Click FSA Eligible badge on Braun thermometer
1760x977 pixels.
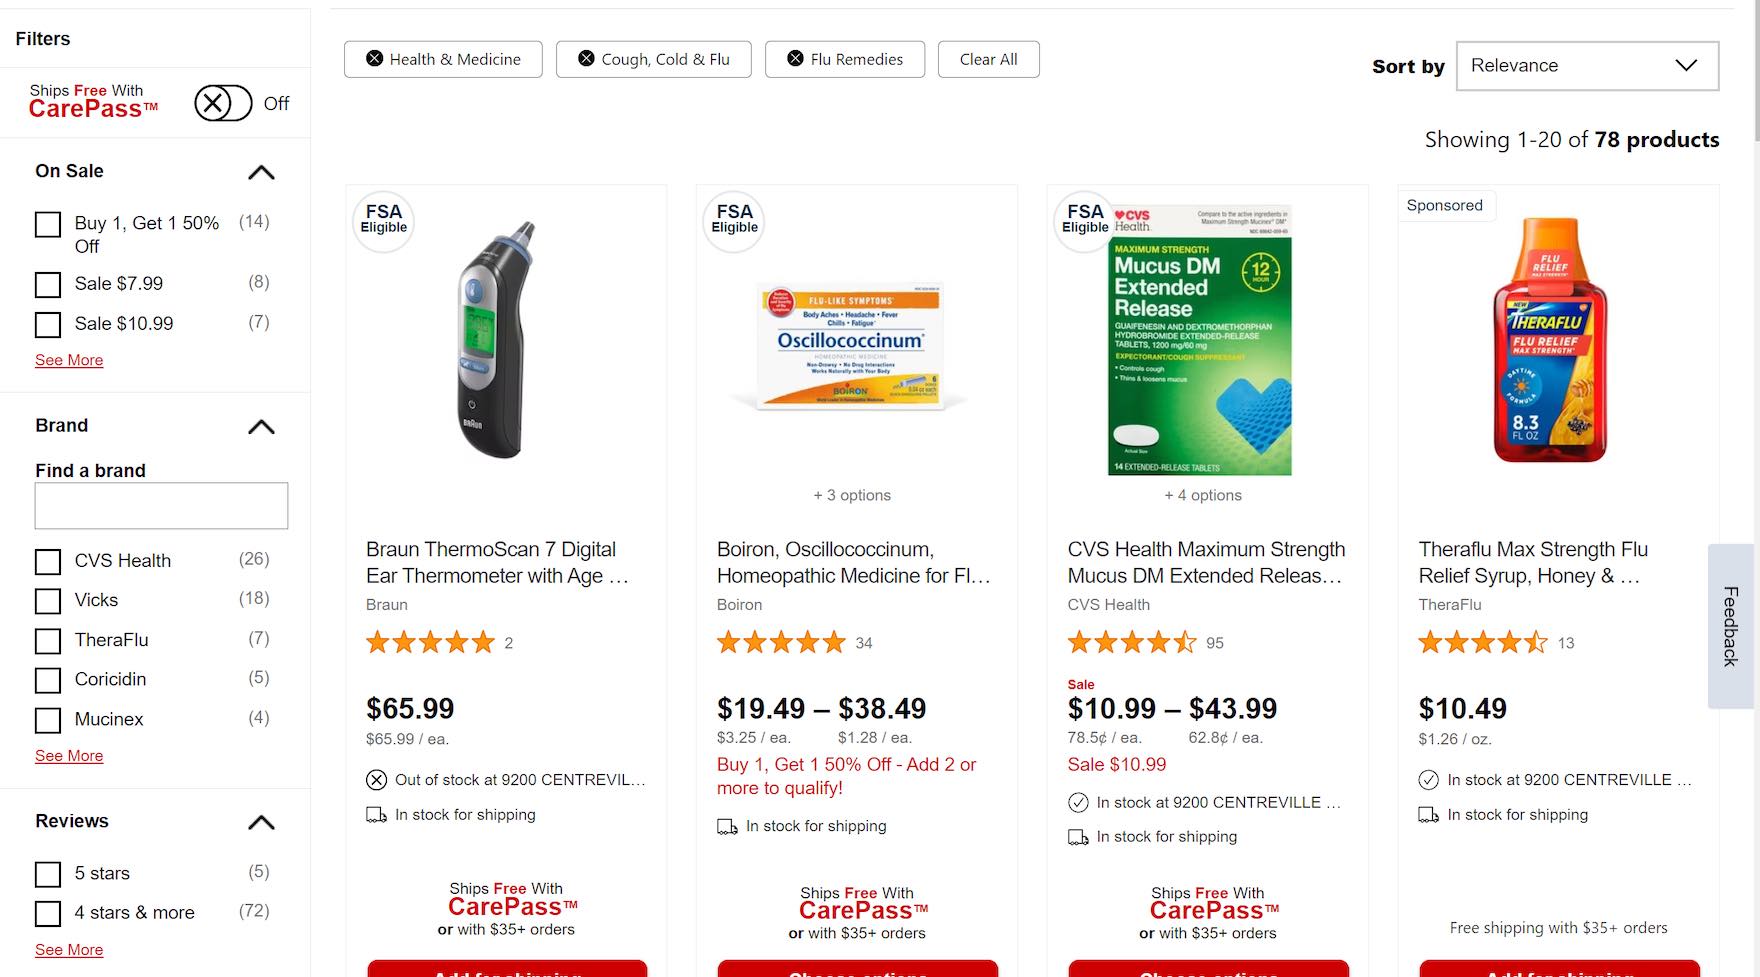384,219
